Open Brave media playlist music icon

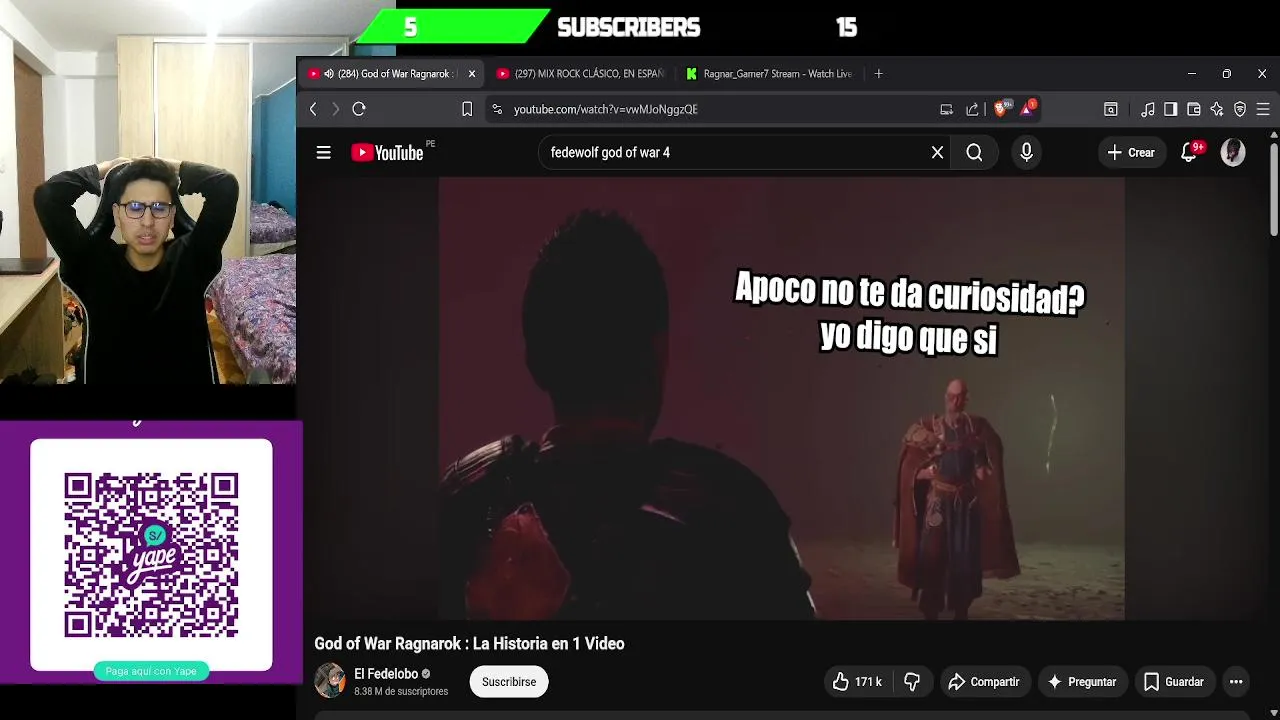[1148, 109]
